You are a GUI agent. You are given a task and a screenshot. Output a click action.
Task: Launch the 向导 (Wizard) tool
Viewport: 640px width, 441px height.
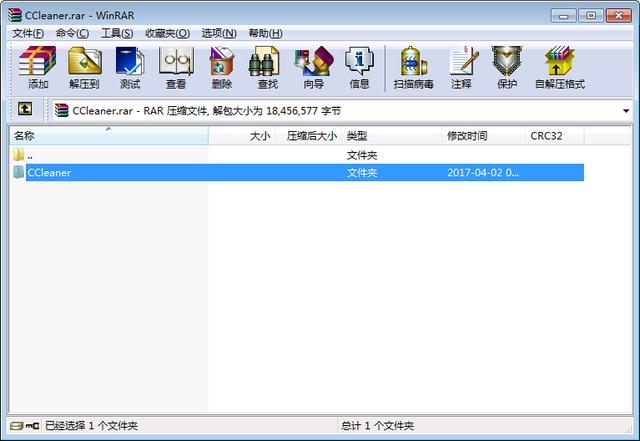point(313,68)
